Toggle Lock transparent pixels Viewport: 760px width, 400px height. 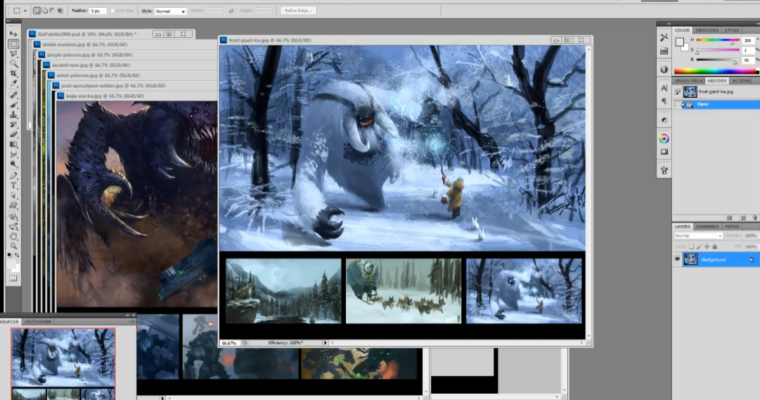pos(692,247)
